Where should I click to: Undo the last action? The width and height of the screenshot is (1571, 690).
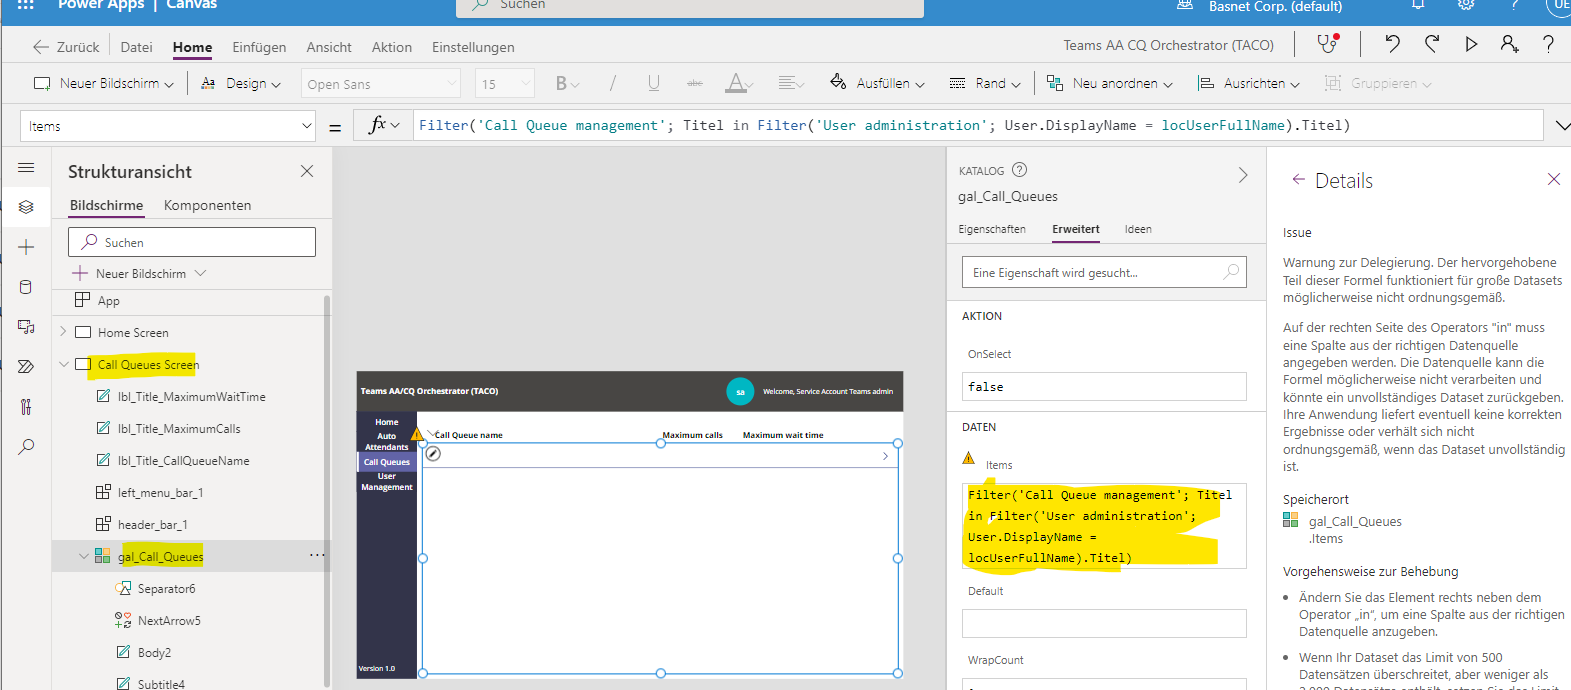point(1392,43)
